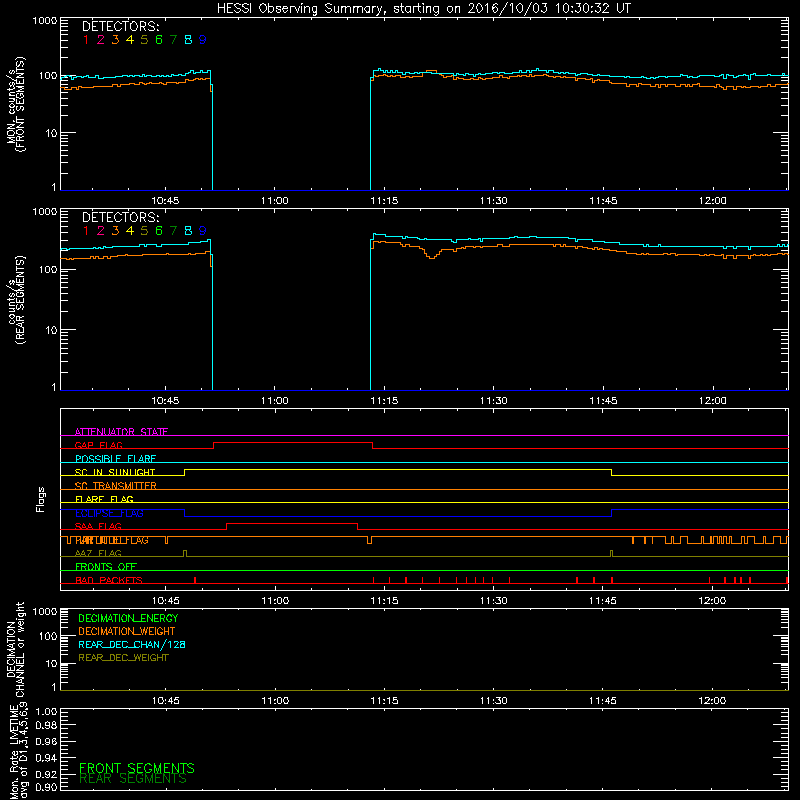The image size is (800, 800).
Task: Click the FRONT SEGMENTS counts/s vertical axis title
Action: pos(16,104)
